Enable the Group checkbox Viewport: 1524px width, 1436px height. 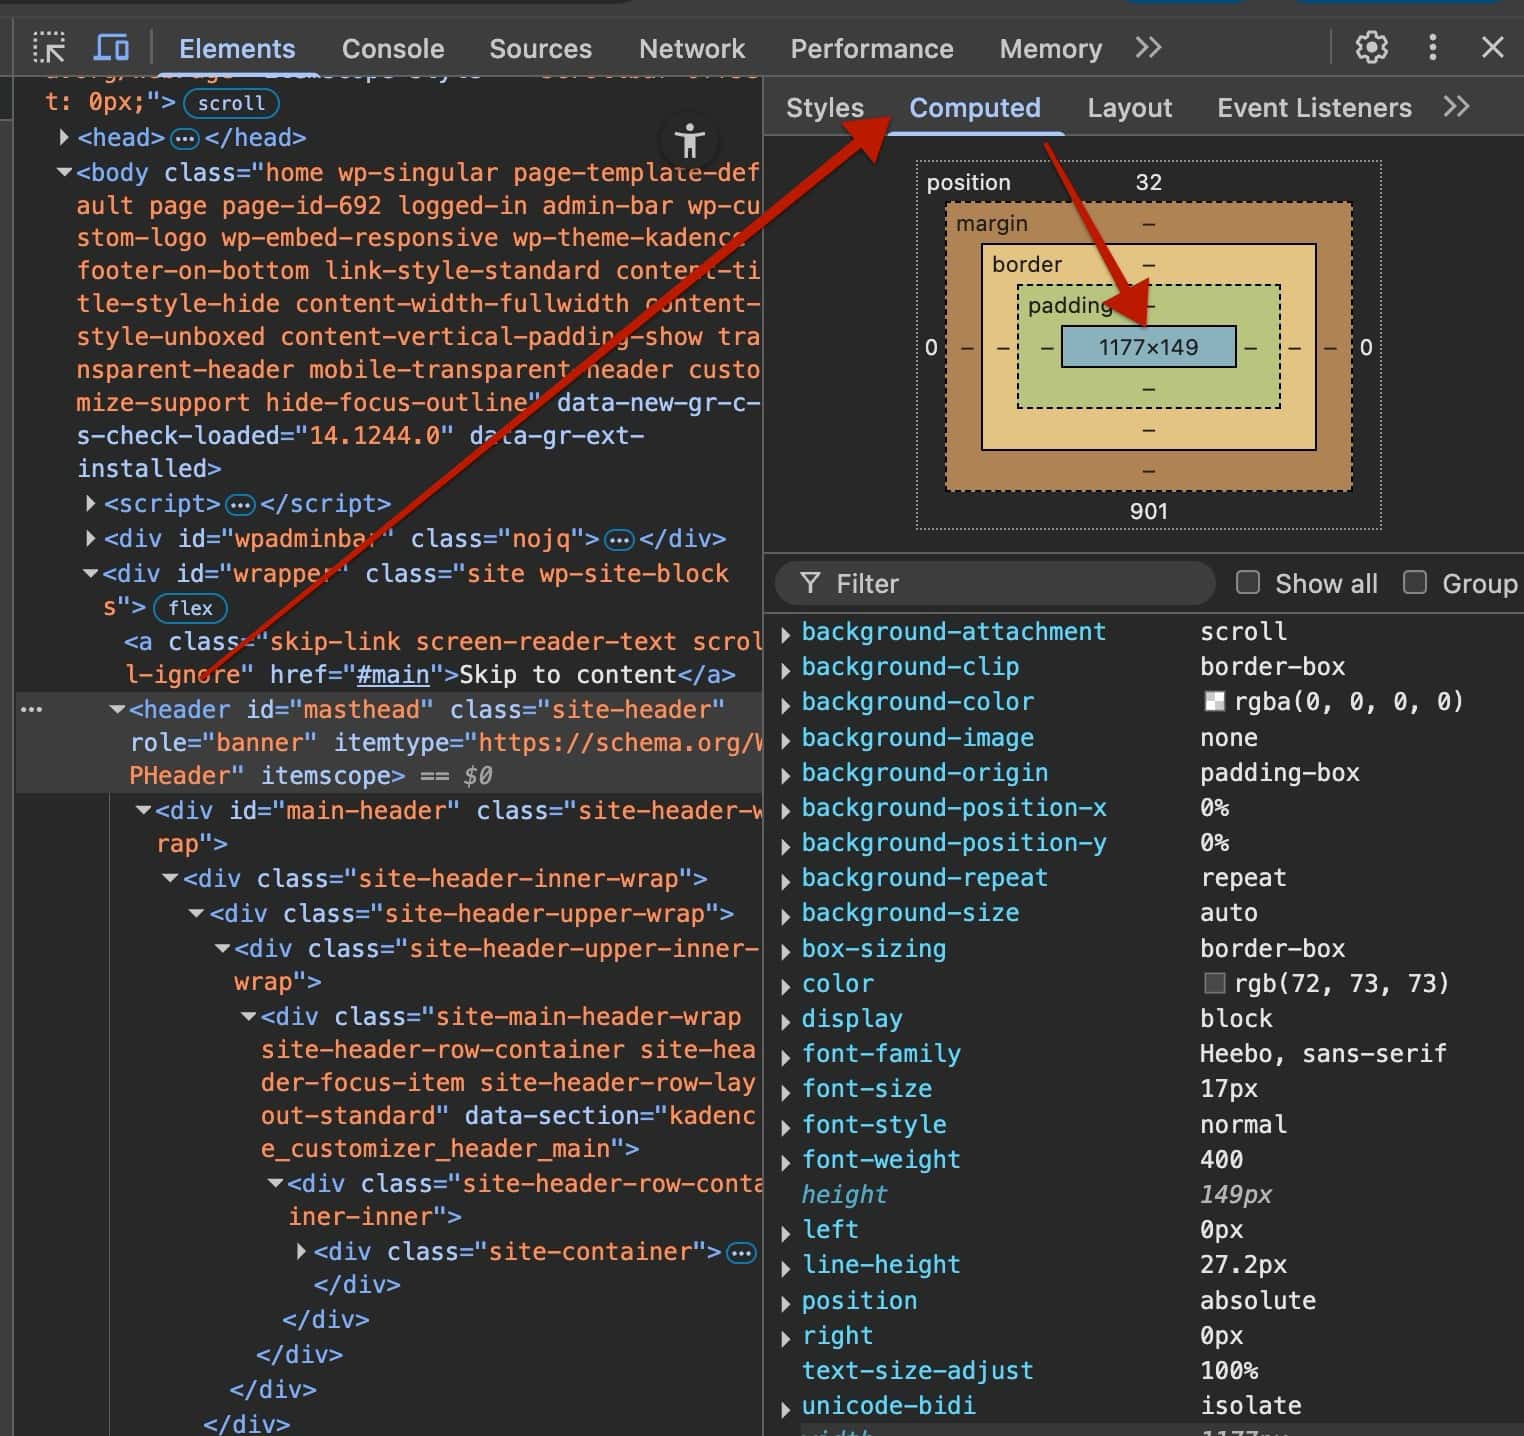1414,583
